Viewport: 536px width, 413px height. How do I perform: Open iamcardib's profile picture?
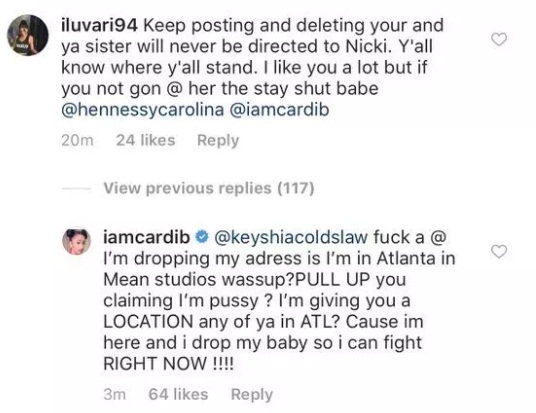point(76,241)
